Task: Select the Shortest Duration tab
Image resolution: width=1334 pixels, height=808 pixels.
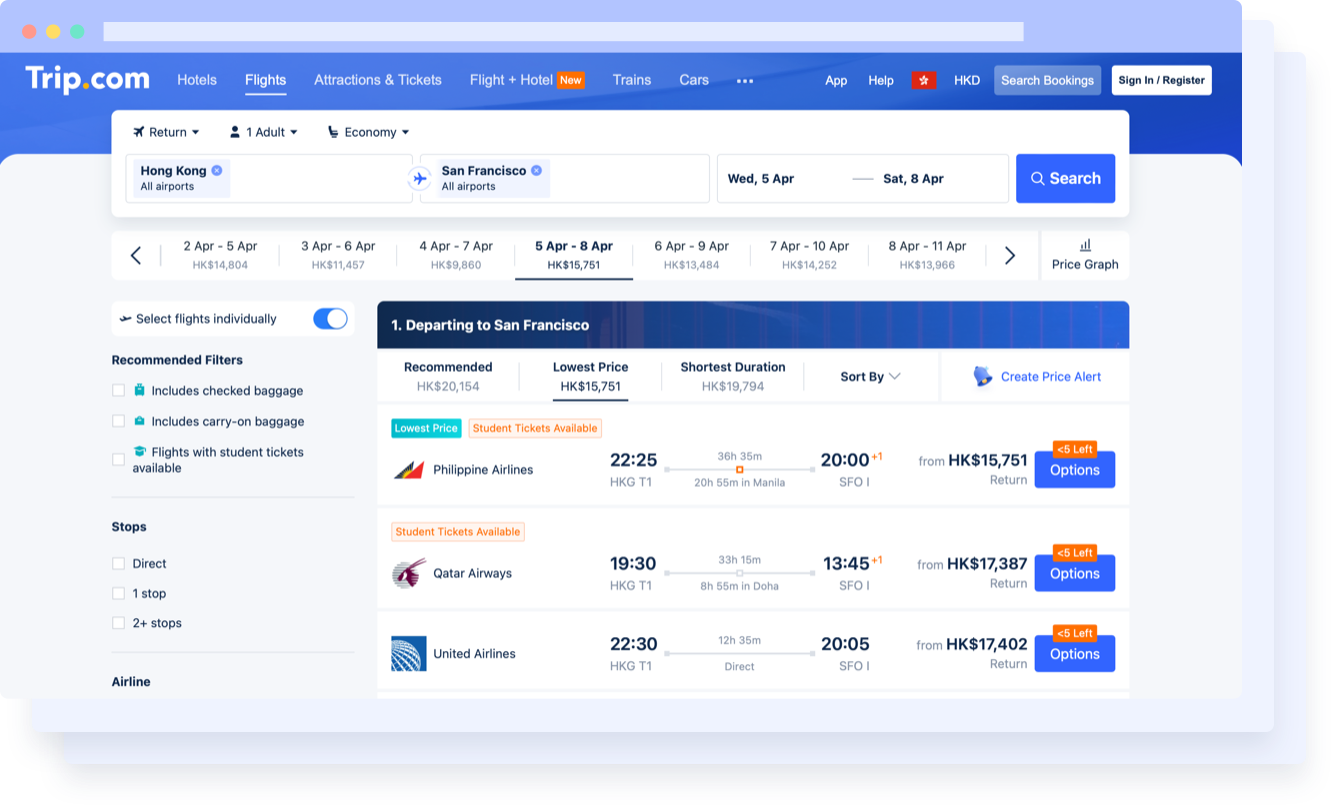Action: [x=733, y=376]
